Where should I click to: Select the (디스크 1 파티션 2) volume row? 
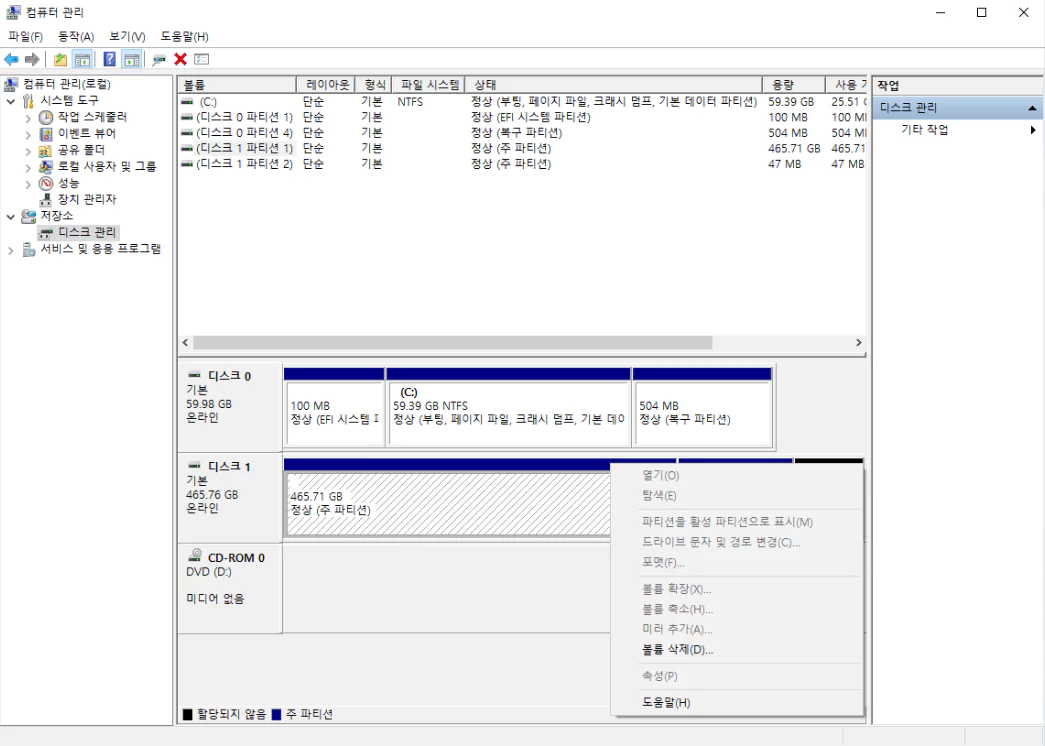coord(522,164)
